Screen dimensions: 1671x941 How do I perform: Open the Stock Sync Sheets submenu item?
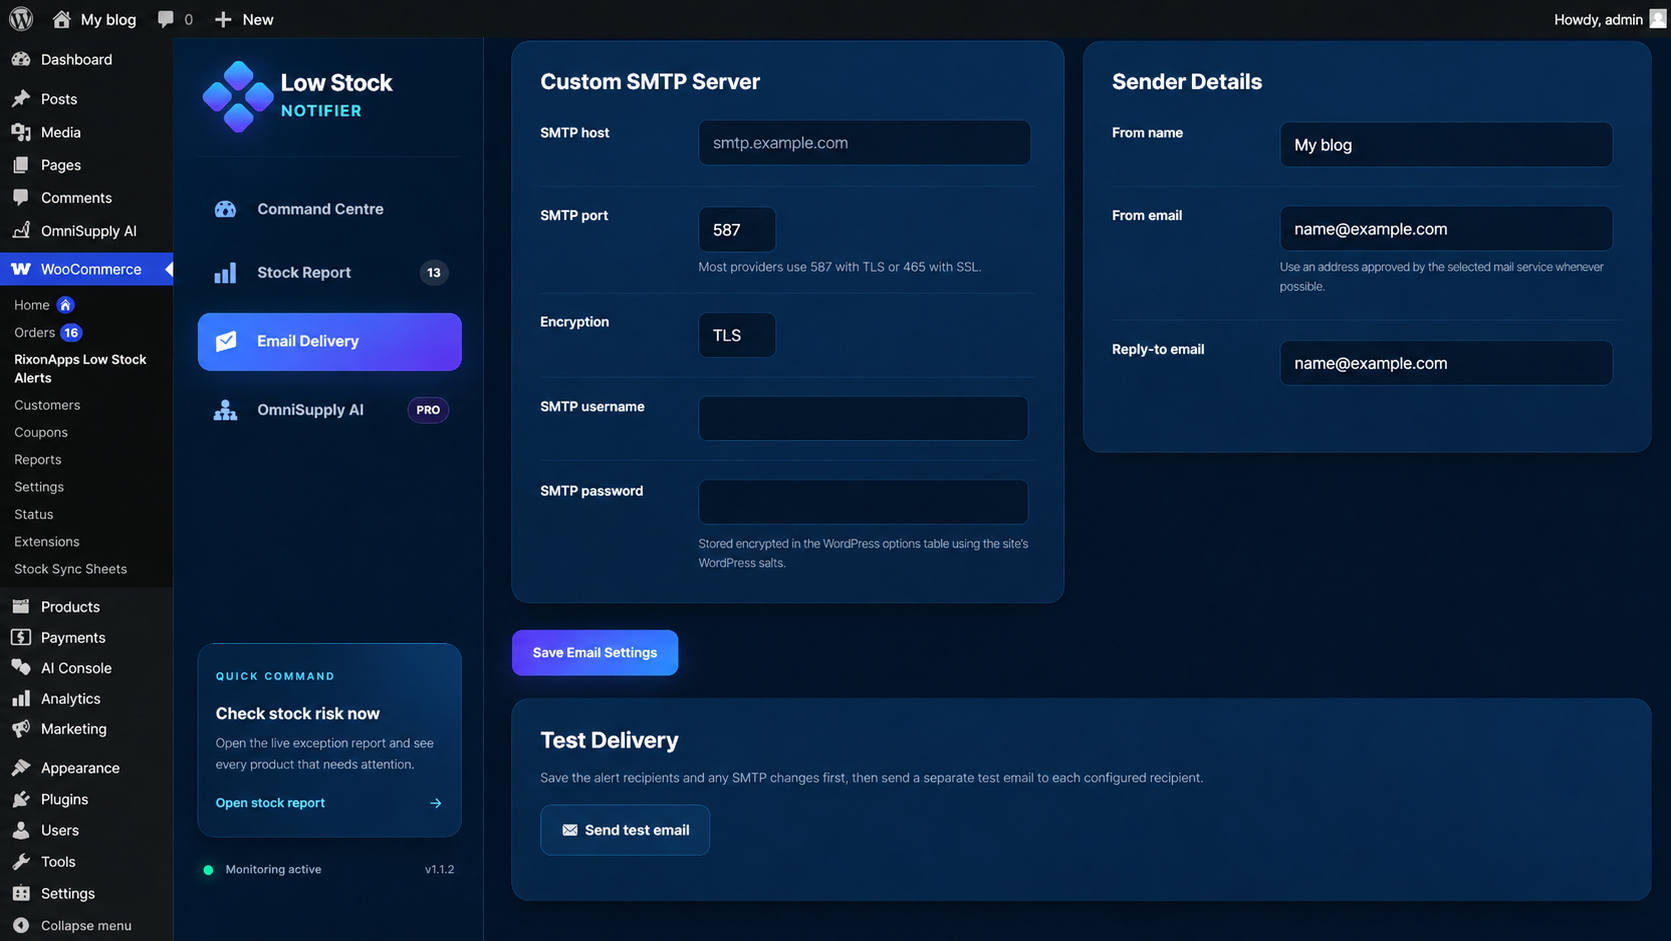pos(70,569)
